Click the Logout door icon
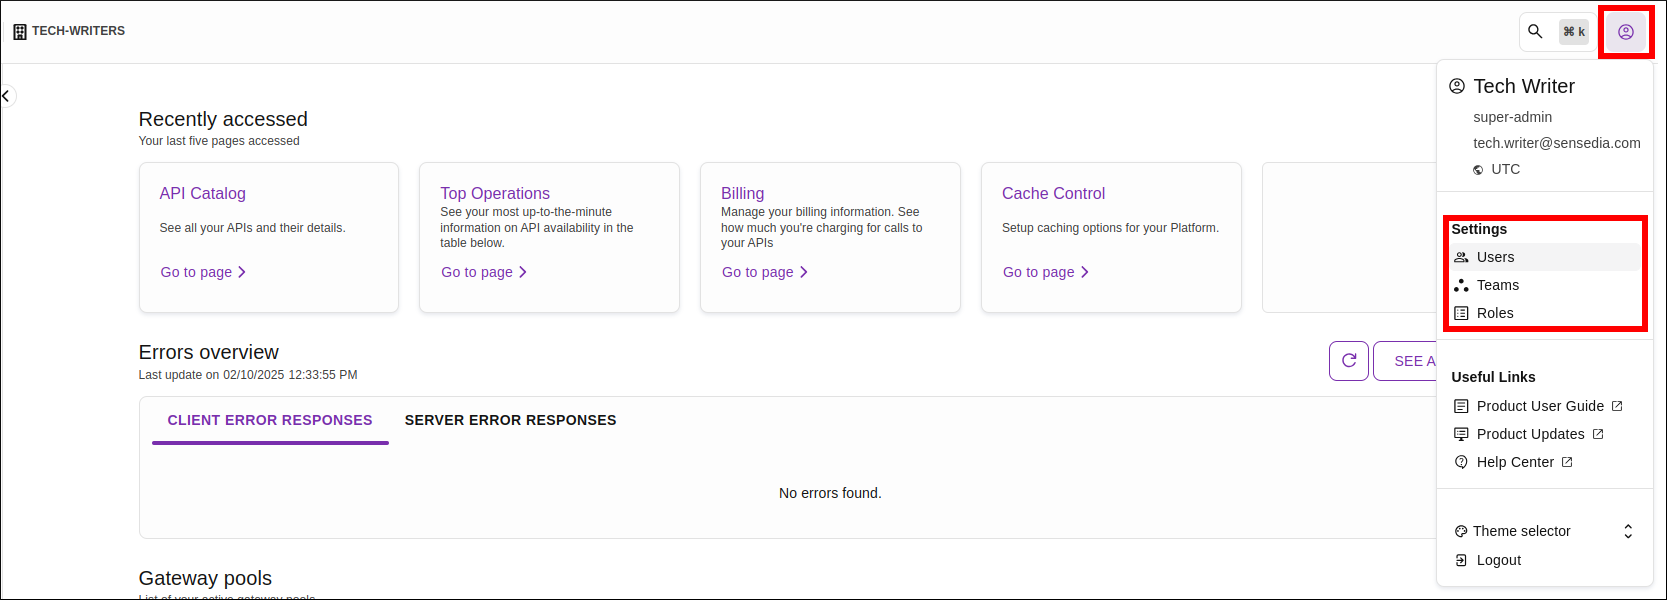This screenshot has width=1667, height=600. coord(1461,560)
